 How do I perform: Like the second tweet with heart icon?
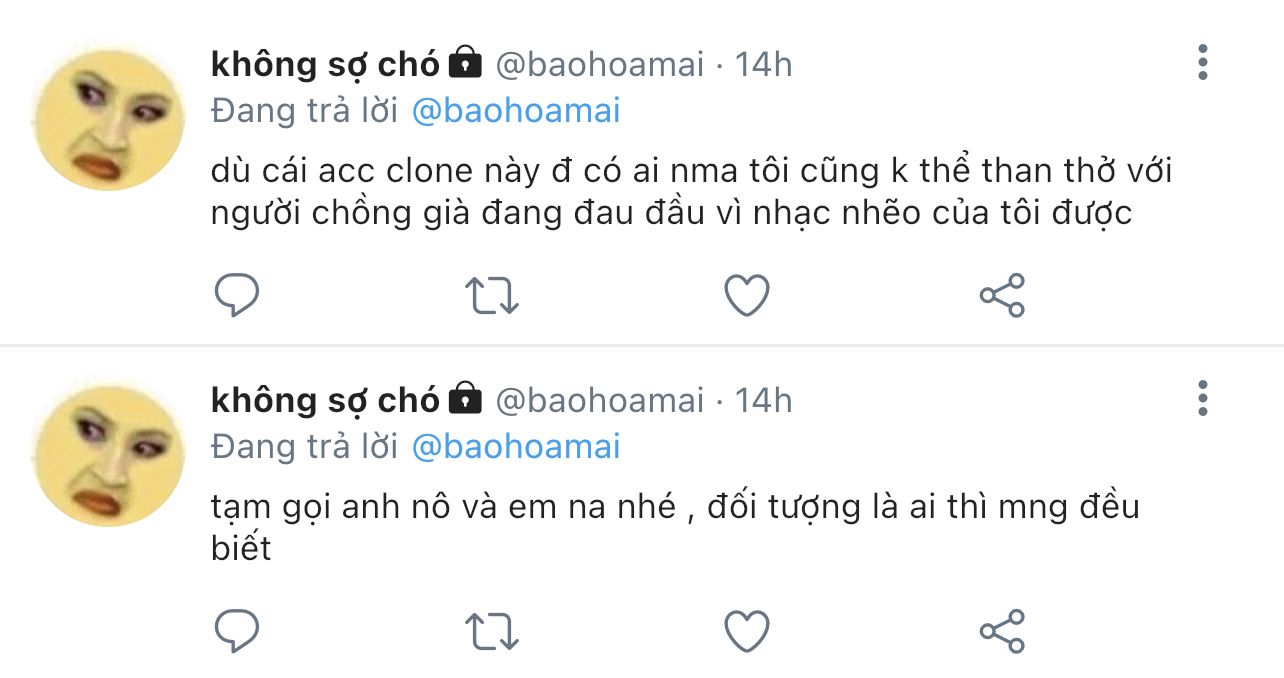746,631
